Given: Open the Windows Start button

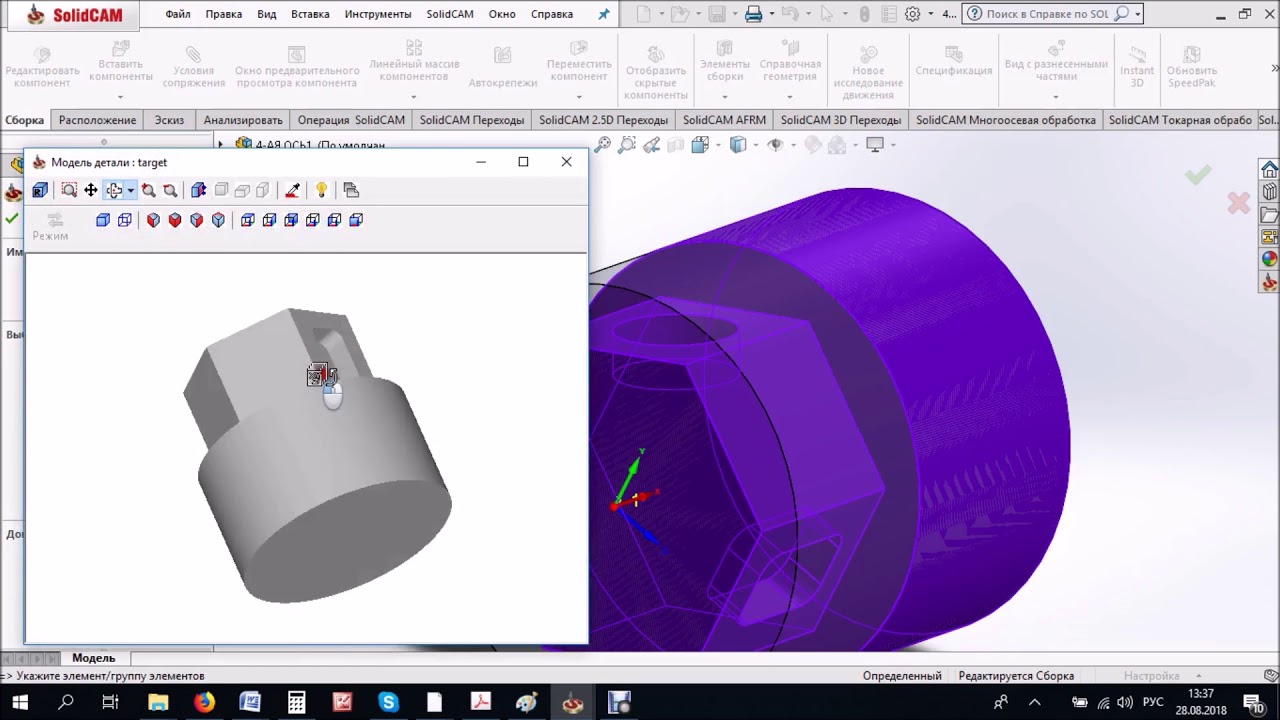Looking at the screenshot, I should point(20,703).
